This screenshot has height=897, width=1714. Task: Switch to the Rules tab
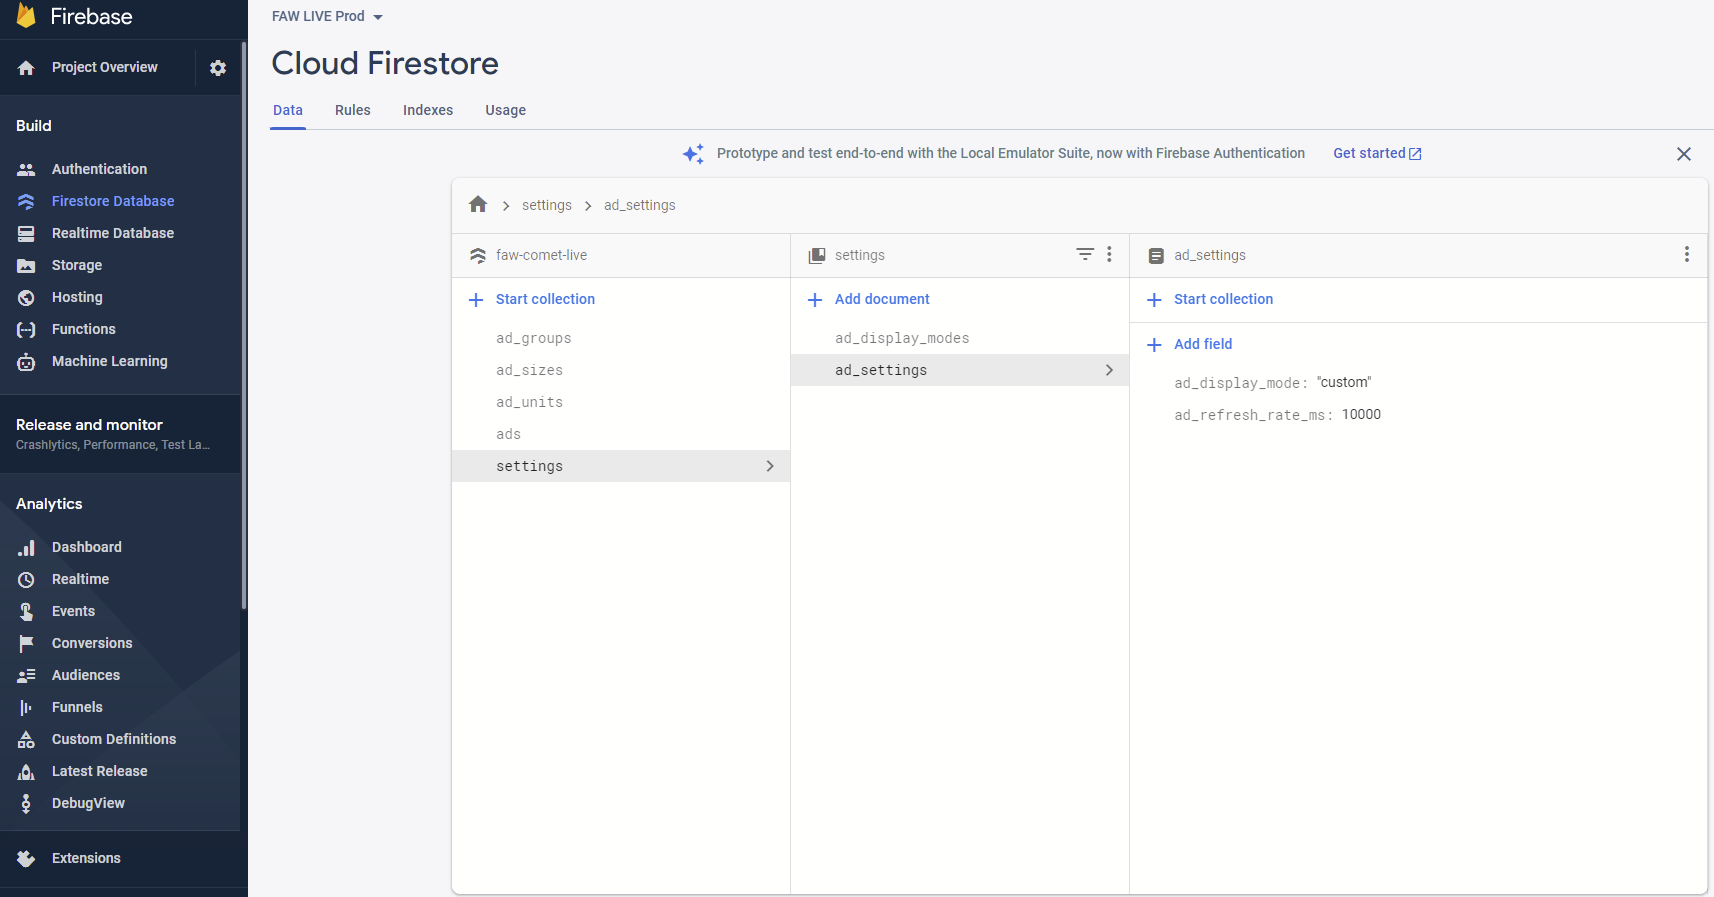(352, 110)
